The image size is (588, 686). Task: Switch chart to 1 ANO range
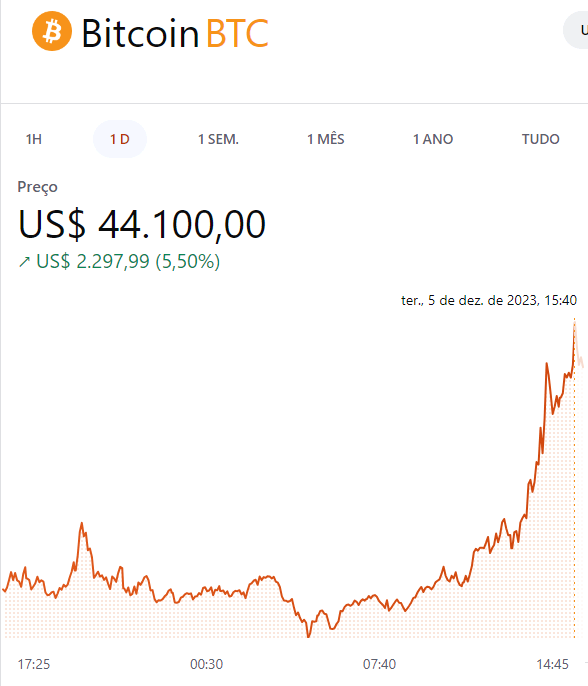pyautogui.click(x=433, y=139)
